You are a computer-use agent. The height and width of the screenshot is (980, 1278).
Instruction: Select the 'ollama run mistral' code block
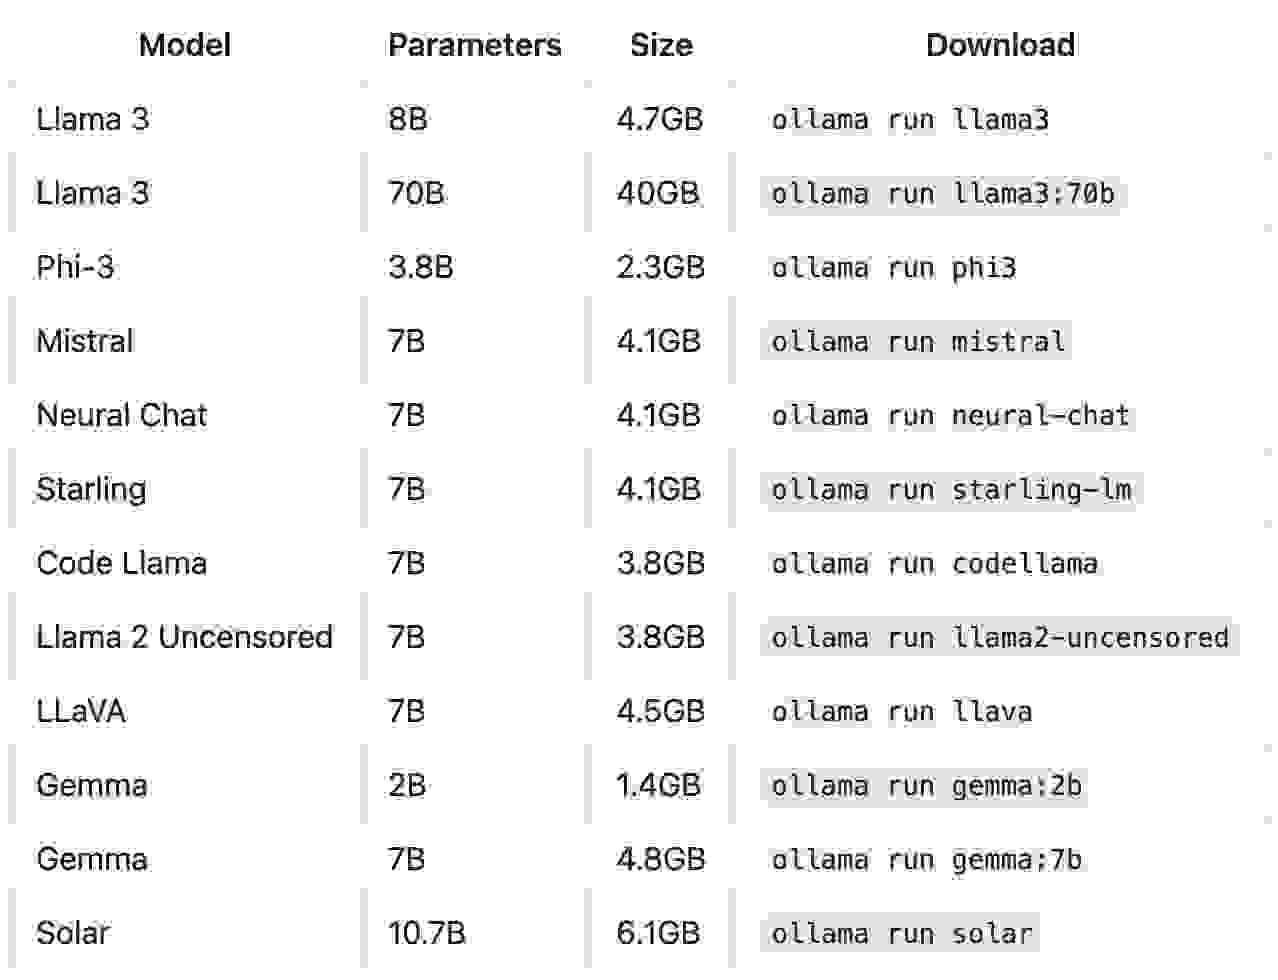[918, 342]
